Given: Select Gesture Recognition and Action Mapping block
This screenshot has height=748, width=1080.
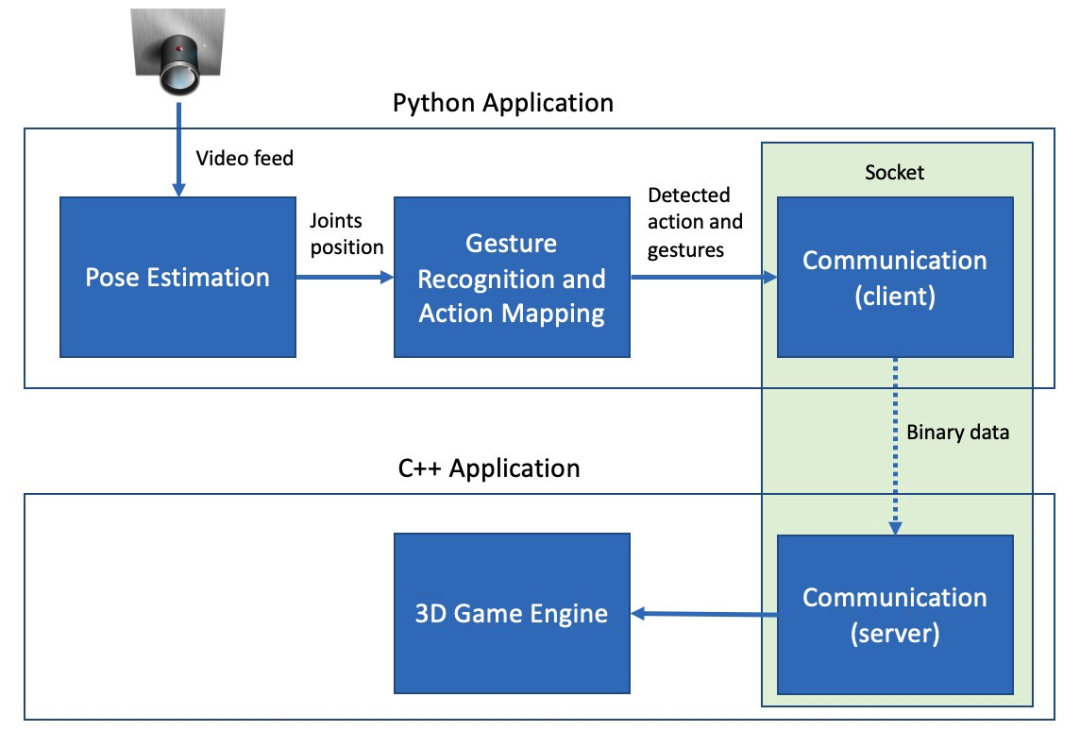Looking at the screenshot, I should [512, 277].
